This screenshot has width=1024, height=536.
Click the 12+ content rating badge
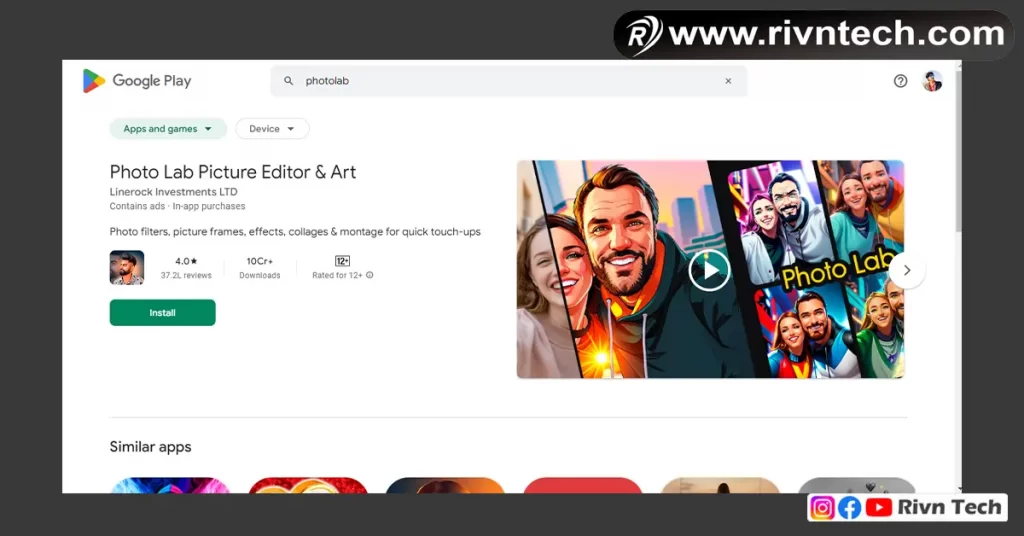click(x=342, y=261)
